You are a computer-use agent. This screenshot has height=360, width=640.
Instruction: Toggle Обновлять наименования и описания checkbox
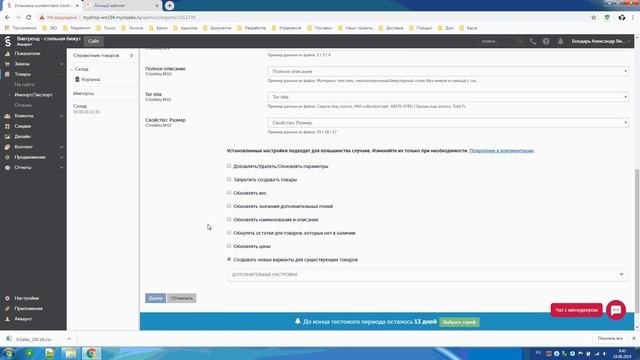pyautogui.click(x=229, y=220)
